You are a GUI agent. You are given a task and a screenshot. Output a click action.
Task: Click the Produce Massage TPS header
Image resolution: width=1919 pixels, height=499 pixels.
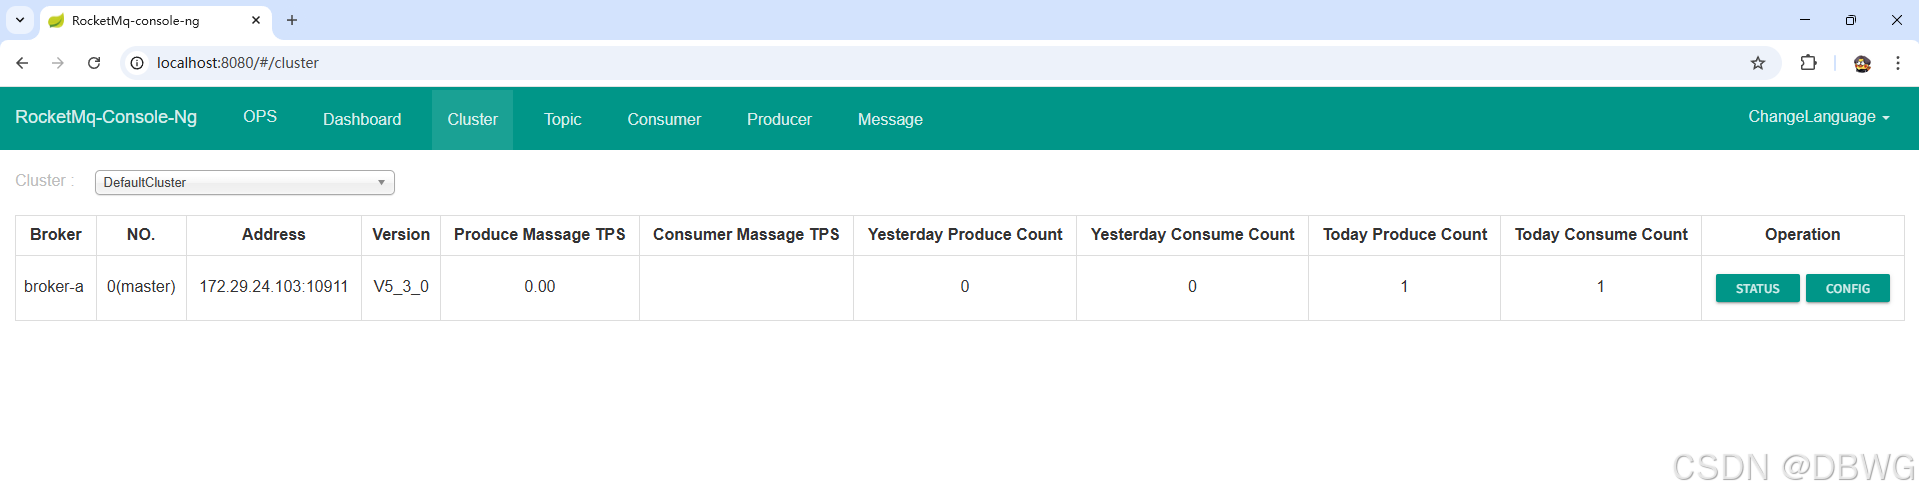[540, 235]
